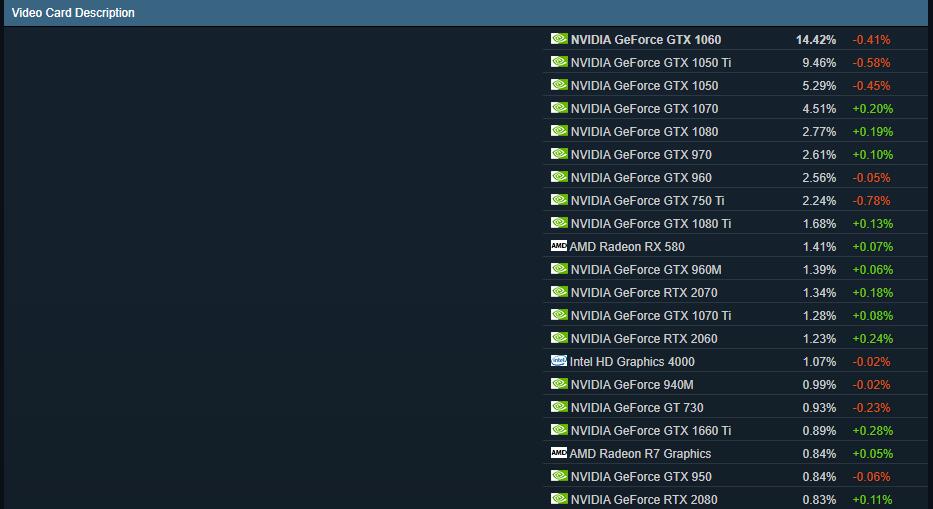Click the 2.24% share value
This screenshot has height=509, width=933.
(819, 201)
